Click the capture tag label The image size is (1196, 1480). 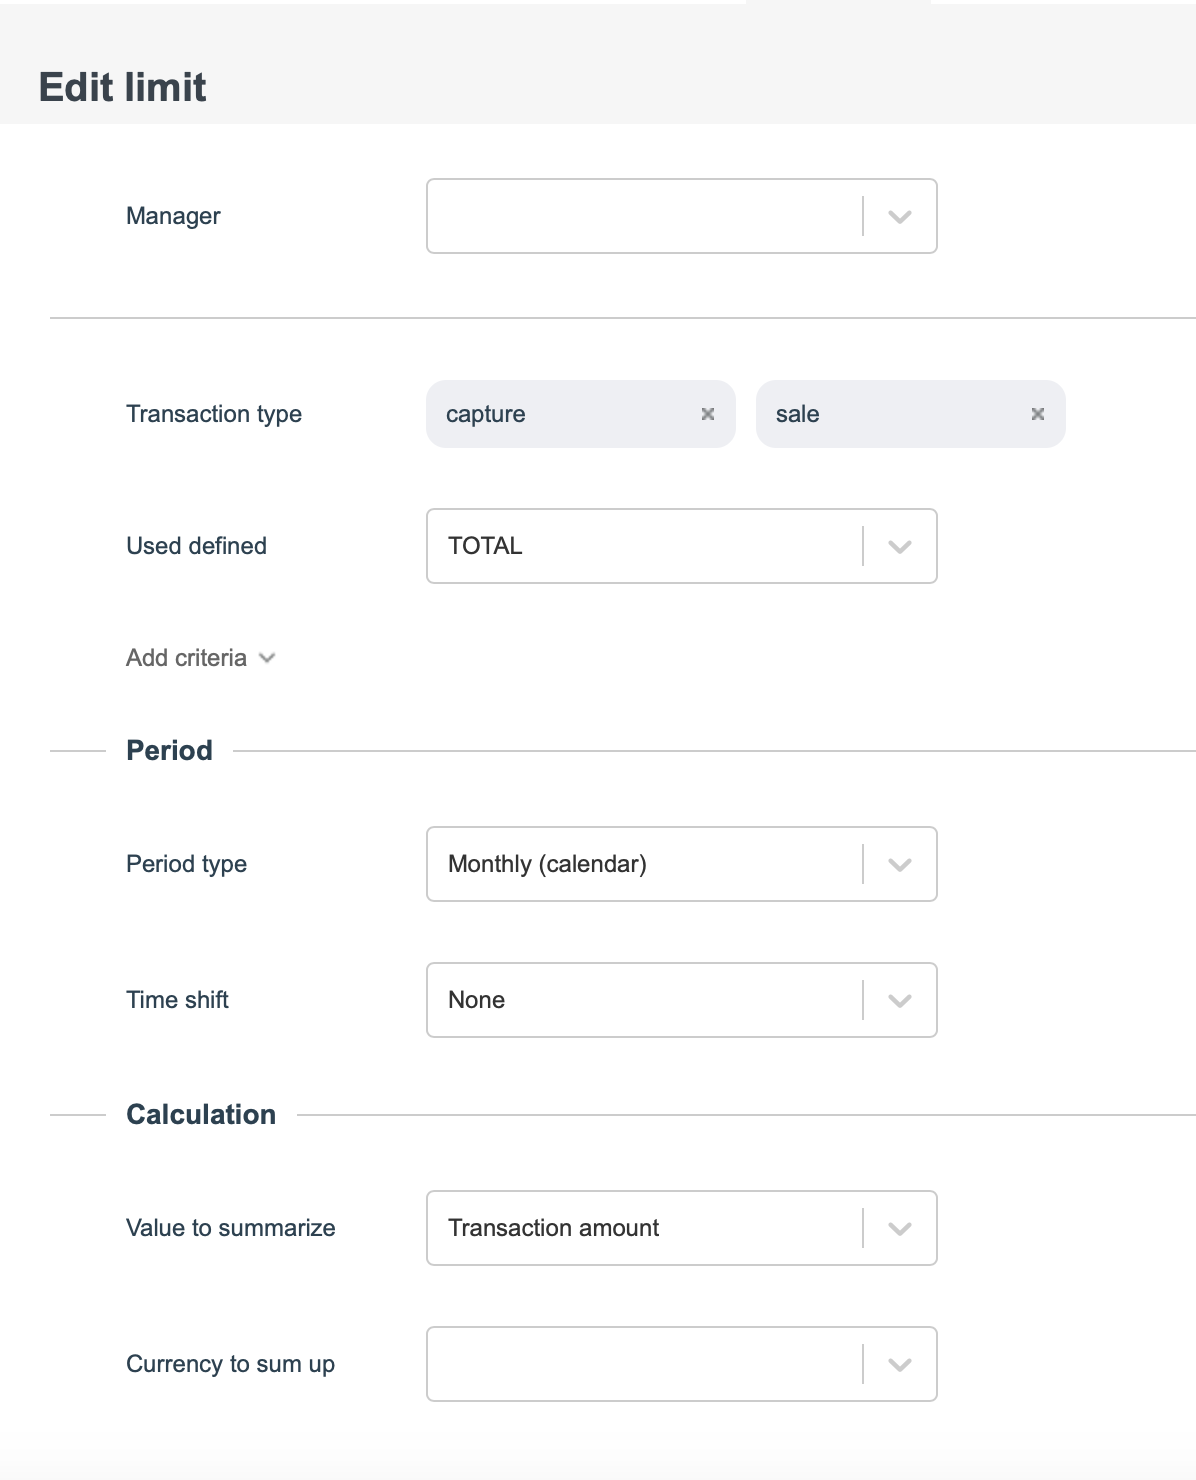click(486, 414)
